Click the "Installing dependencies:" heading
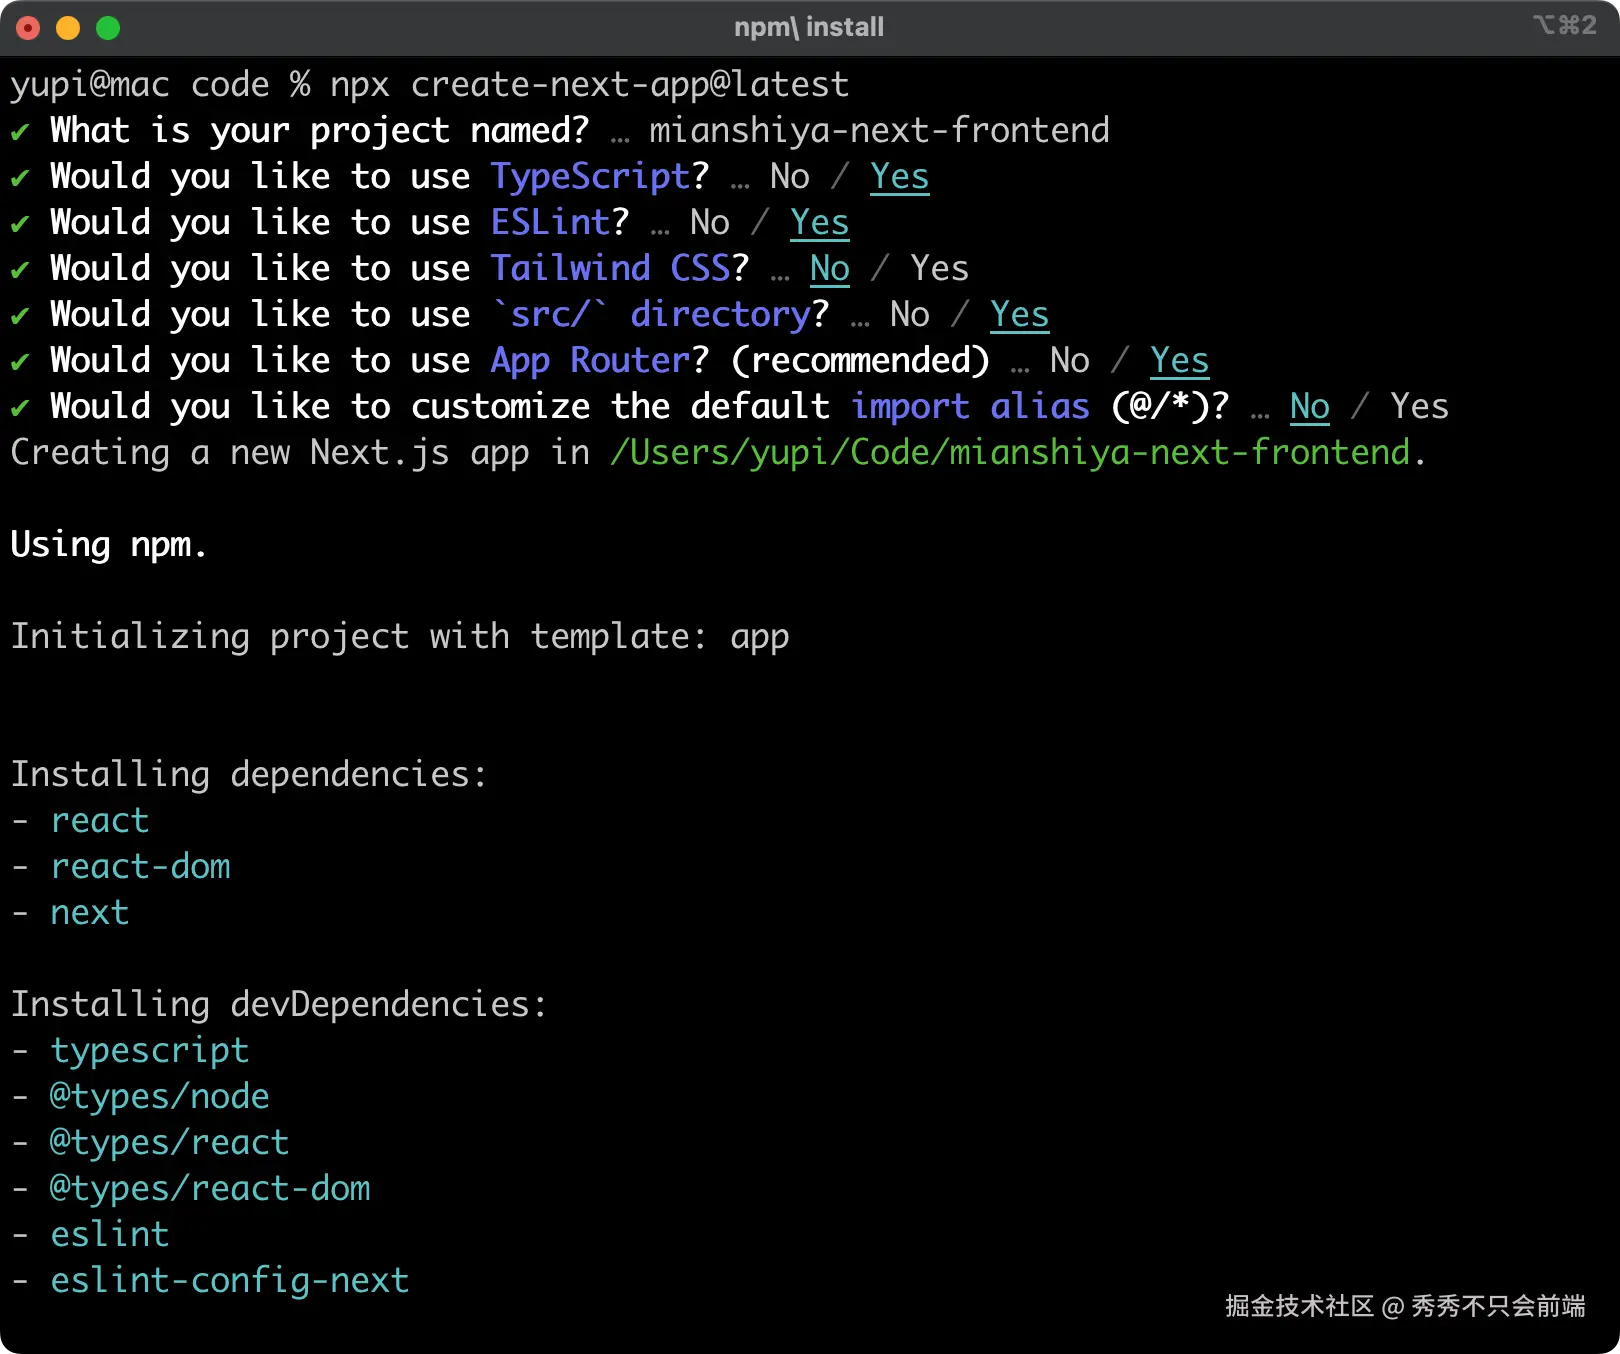The image size is (1620, 1354). pyautogui.click(x=249, y=775)
